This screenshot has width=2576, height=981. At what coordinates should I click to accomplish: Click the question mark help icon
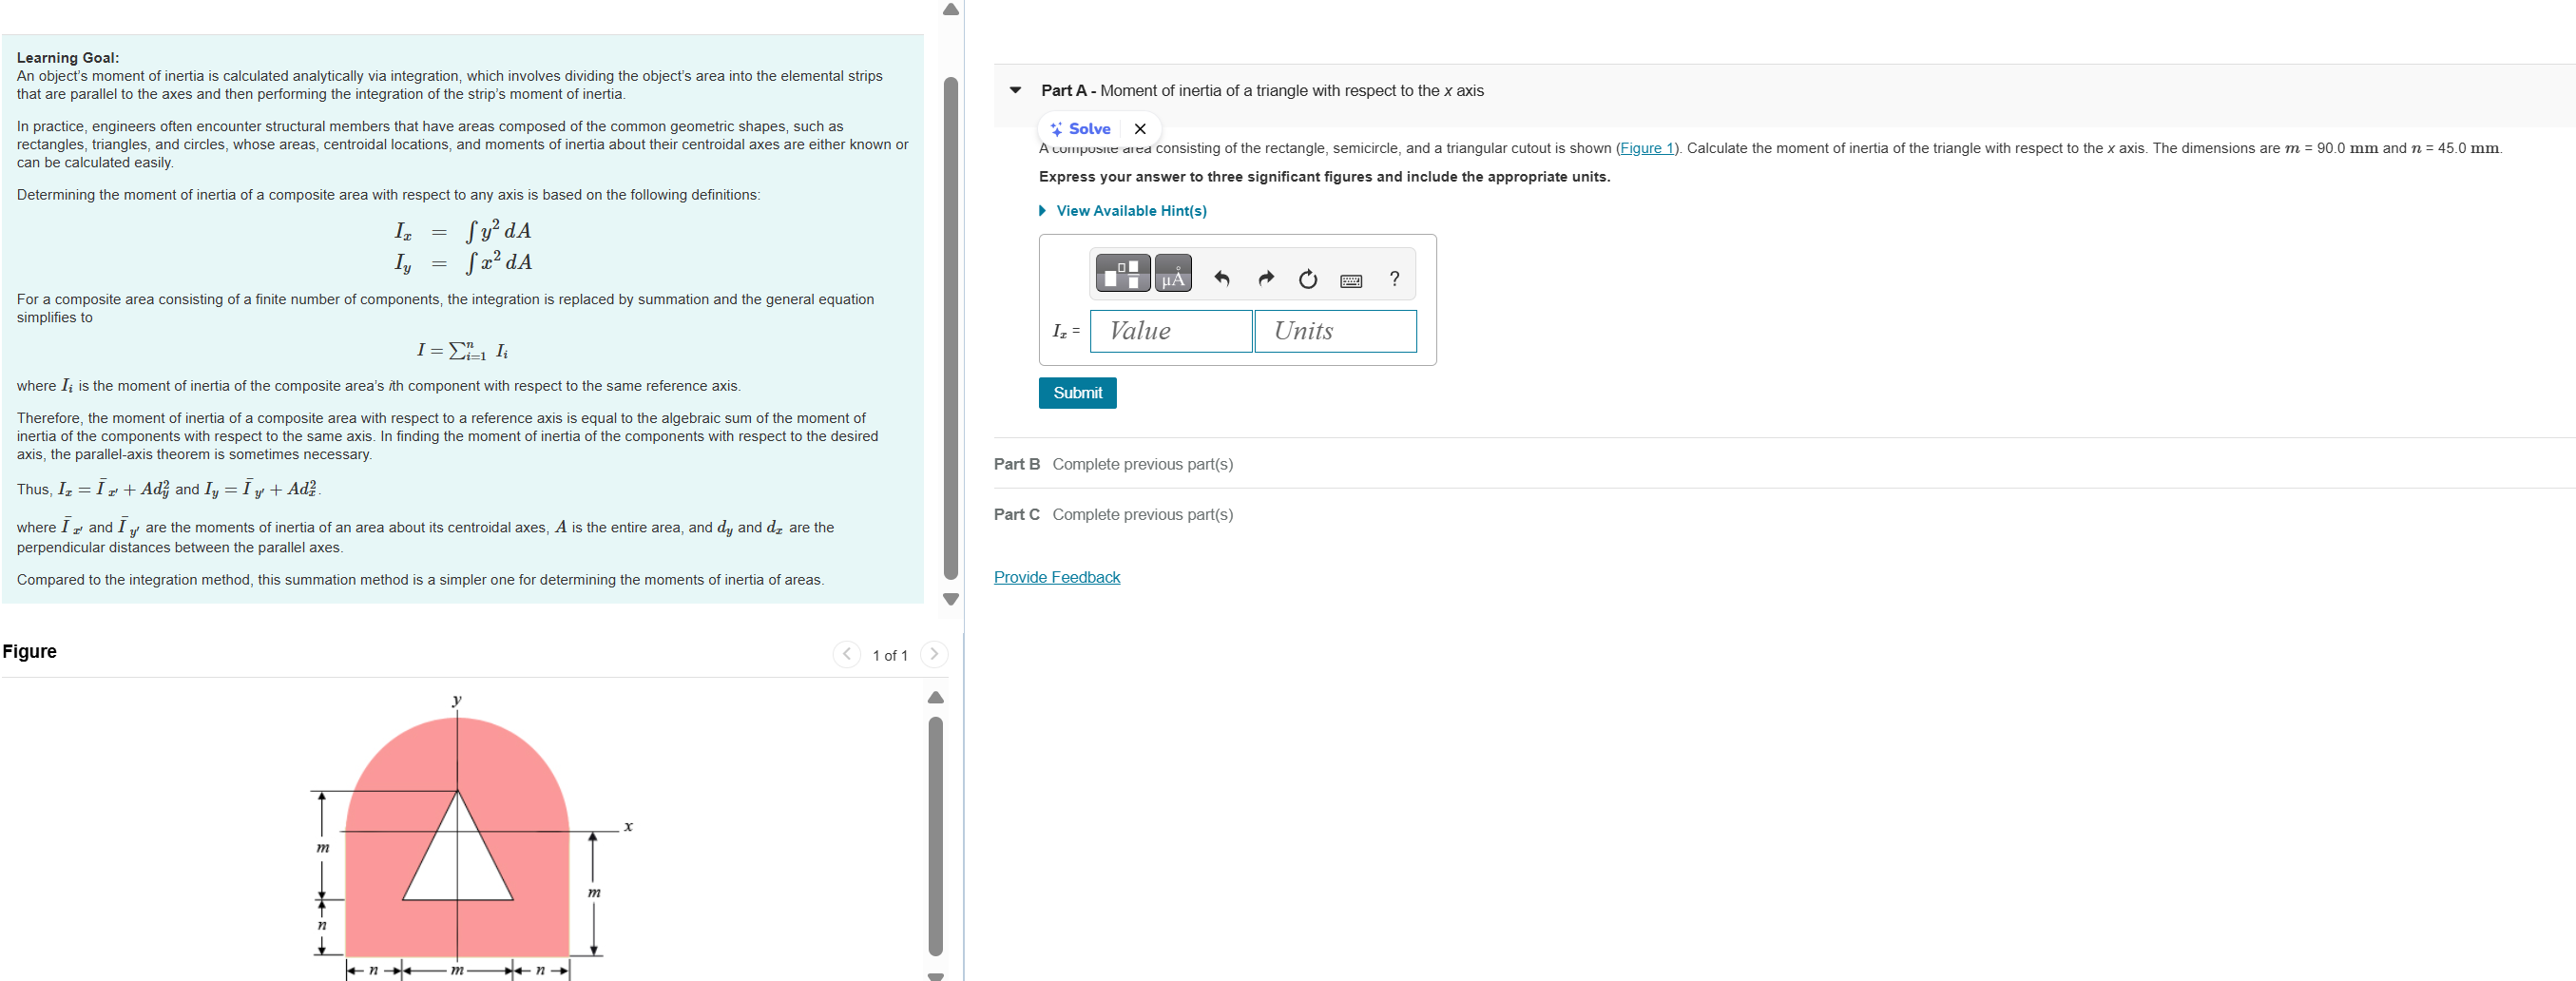pyautogui.click(x=1395, y=281)
